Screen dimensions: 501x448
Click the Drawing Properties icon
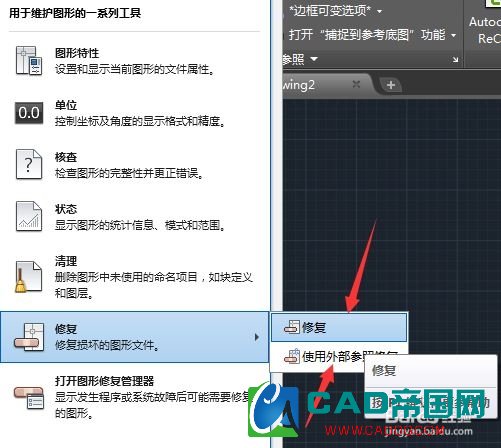point(29,61)
